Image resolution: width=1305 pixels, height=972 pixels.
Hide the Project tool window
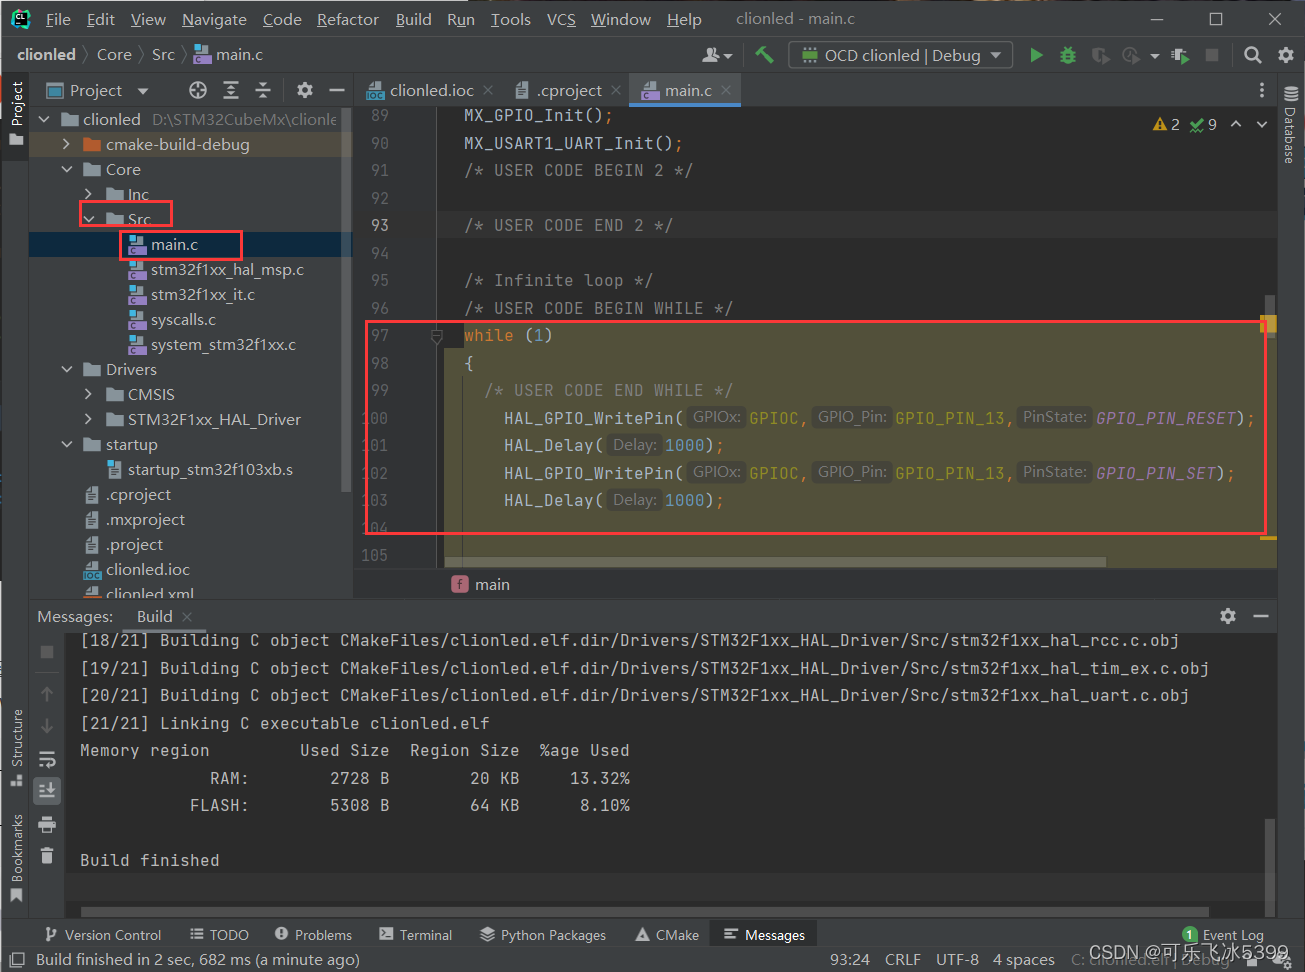click(336, 90)
